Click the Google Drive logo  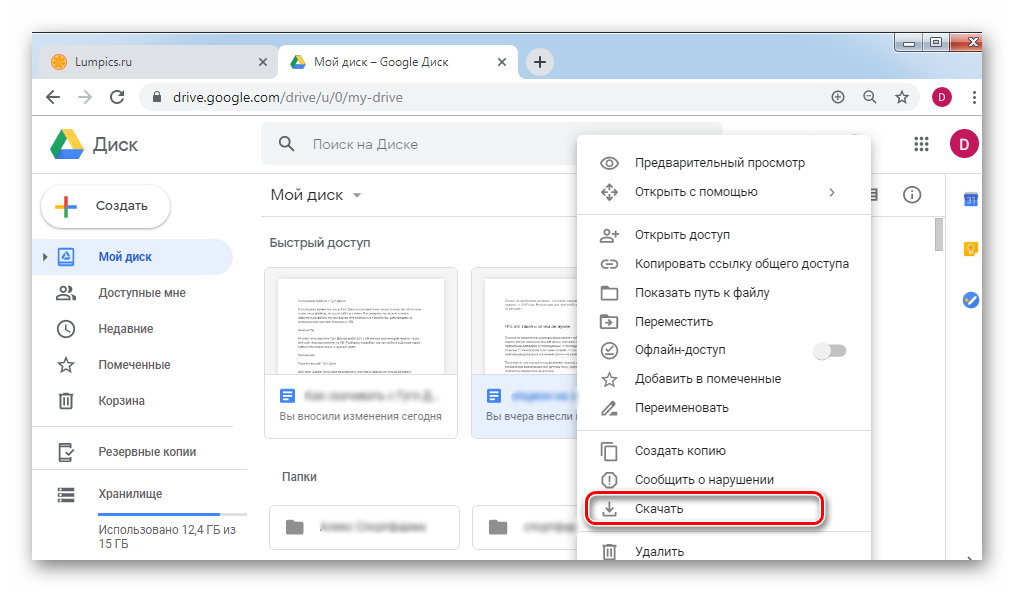click(67, 144)
